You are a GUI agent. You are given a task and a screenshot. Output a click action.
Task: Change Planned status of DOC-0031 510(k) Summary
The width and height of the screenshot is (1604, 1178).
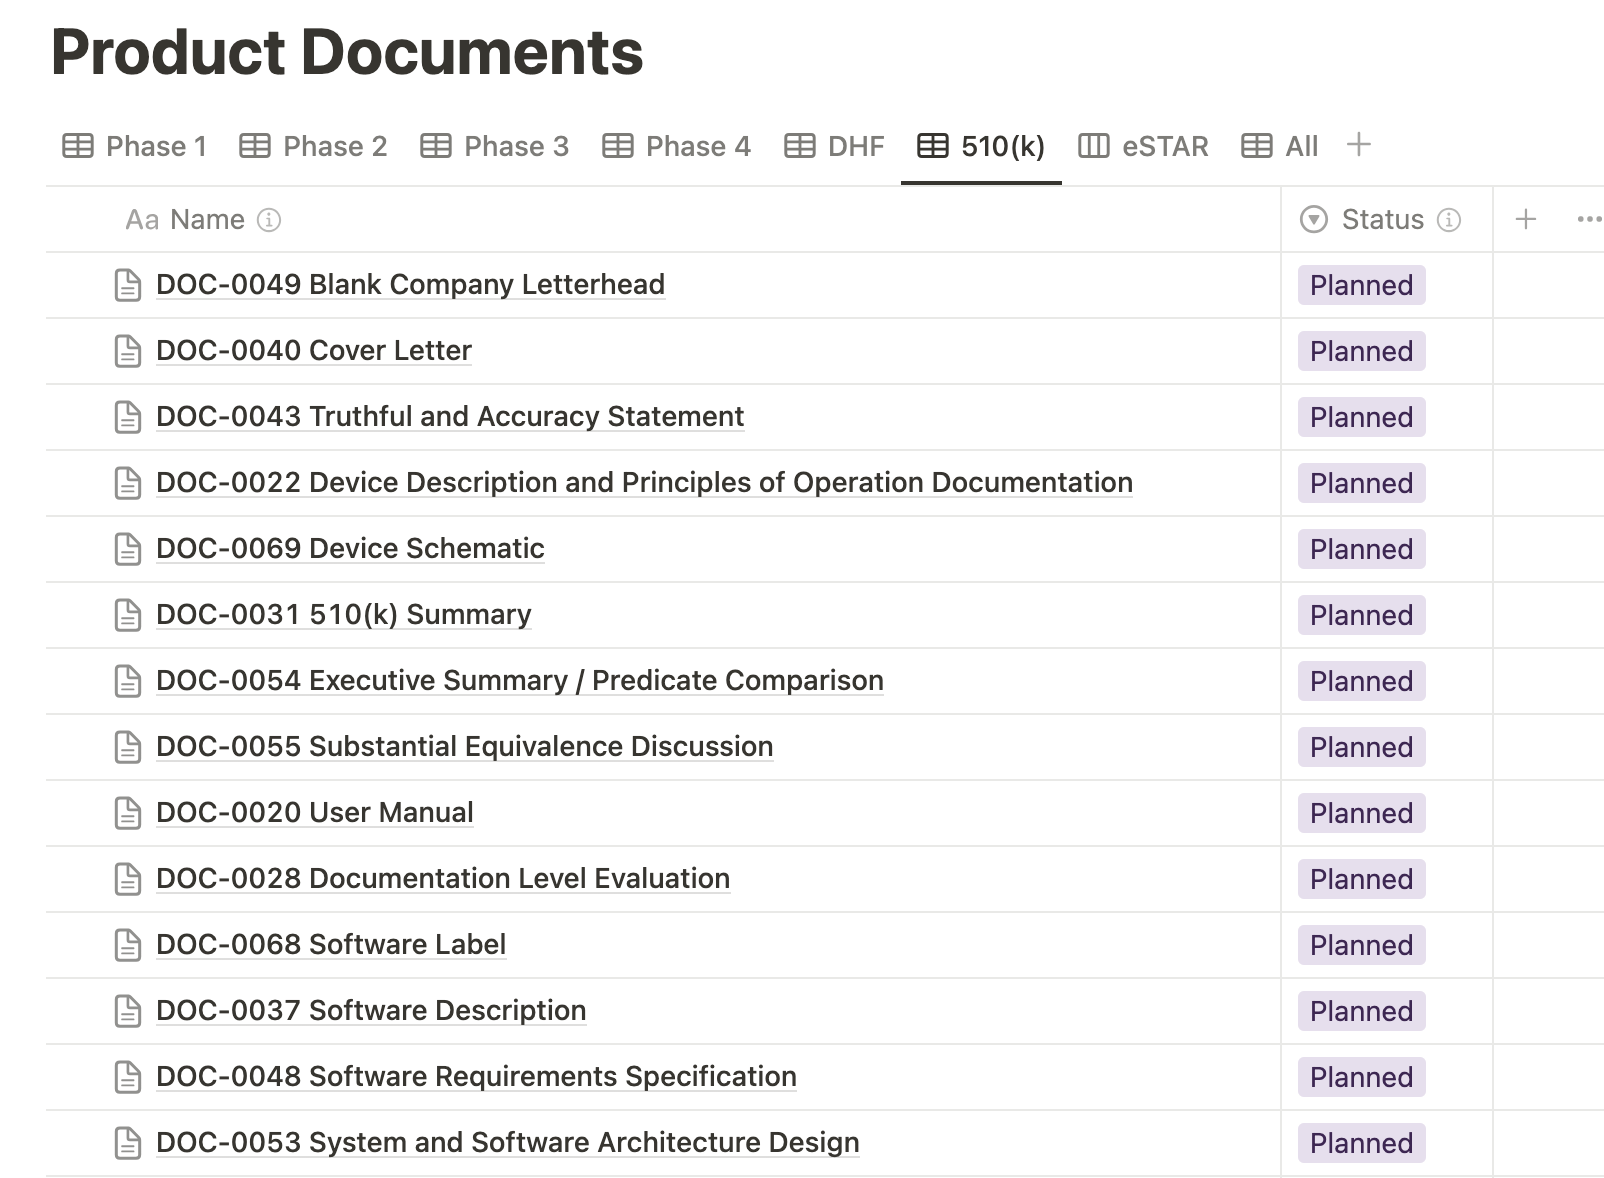[x=1361, y=616]
